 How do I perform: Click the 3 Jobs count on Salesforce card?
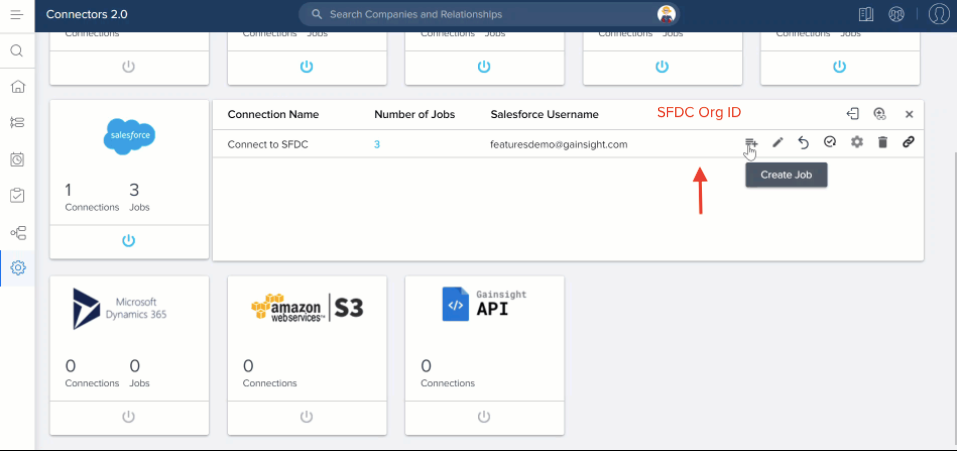139,196
